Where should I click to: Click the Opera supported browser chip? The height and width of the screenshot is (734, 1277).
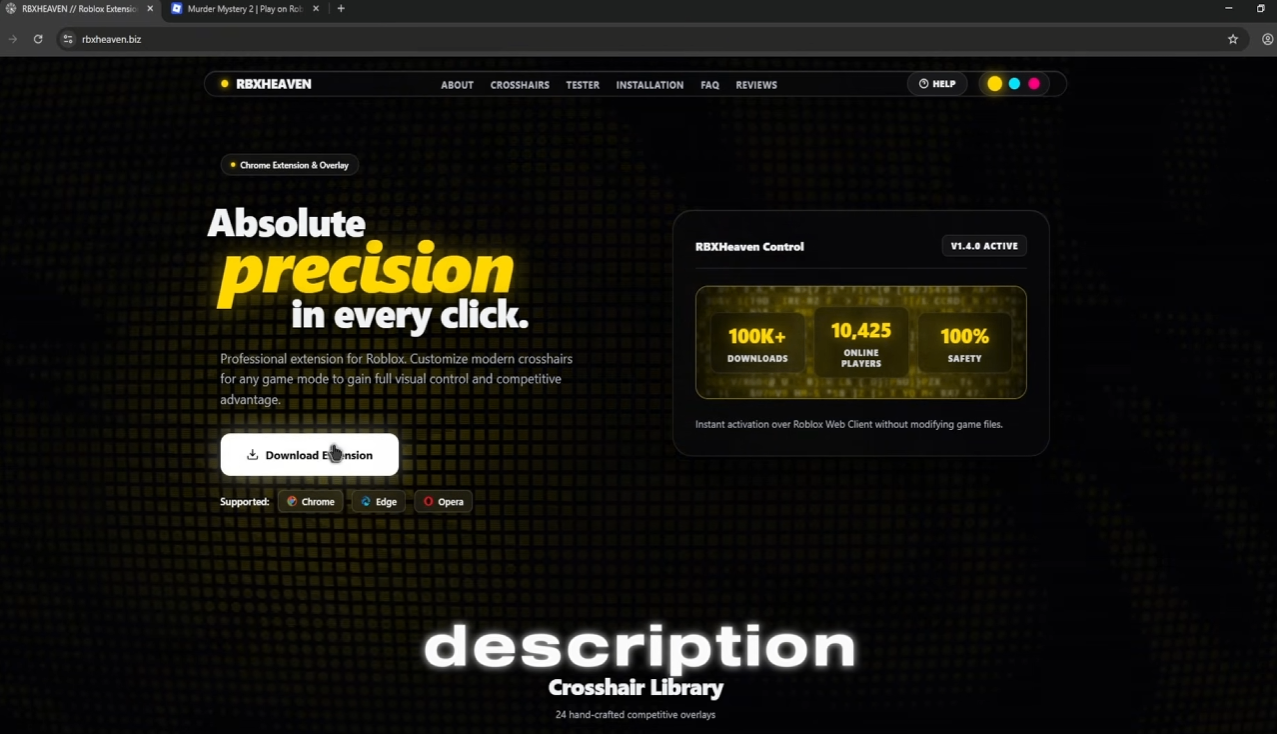pos(443,501)
